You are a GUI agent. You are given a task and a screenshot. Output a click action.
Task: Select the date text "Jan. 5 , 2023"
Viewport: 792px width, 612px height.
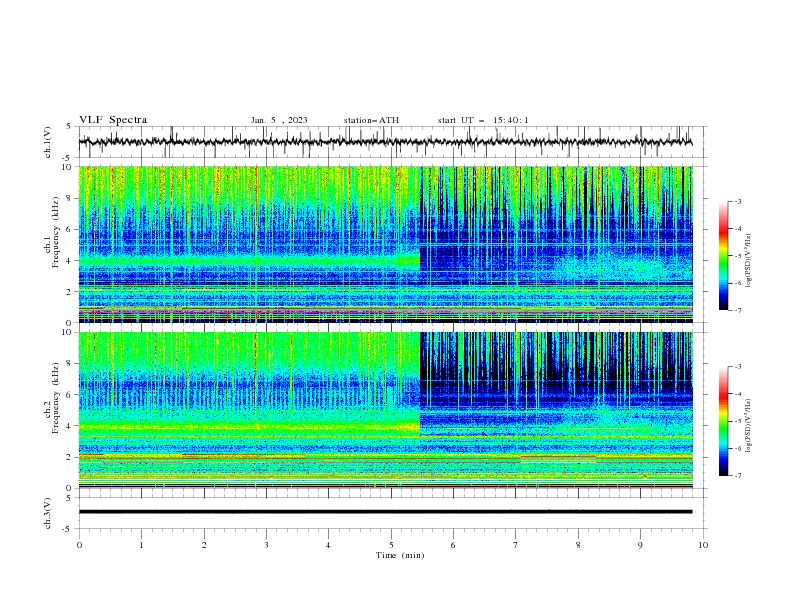click(279, 120)
